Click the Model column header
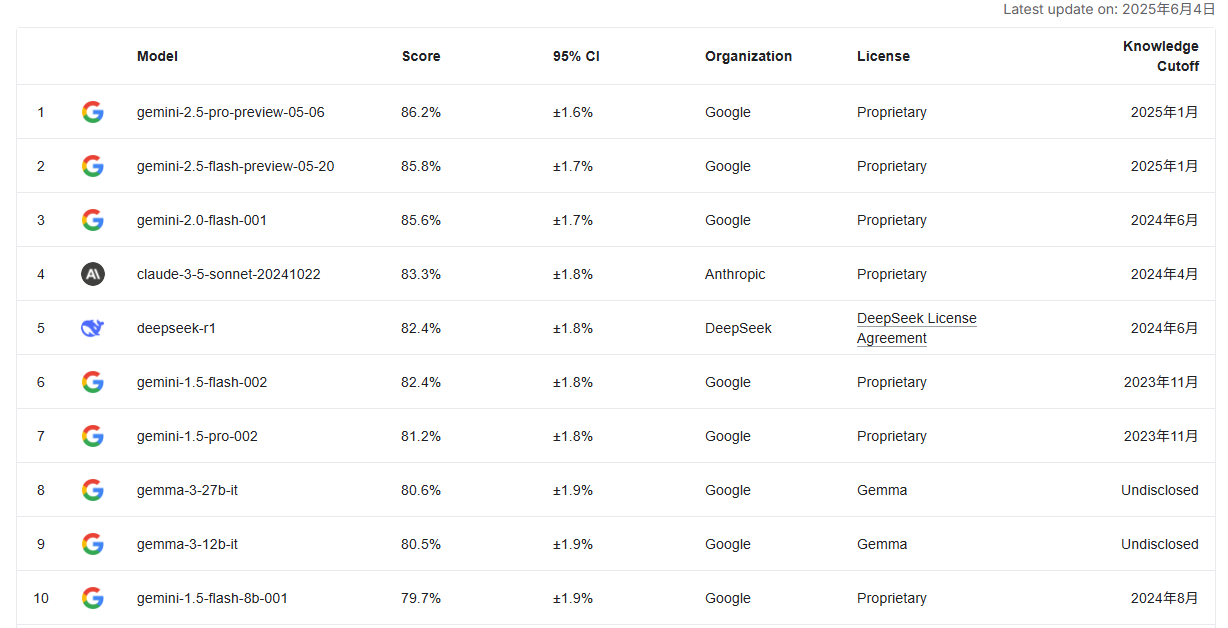 pos(157,56)
